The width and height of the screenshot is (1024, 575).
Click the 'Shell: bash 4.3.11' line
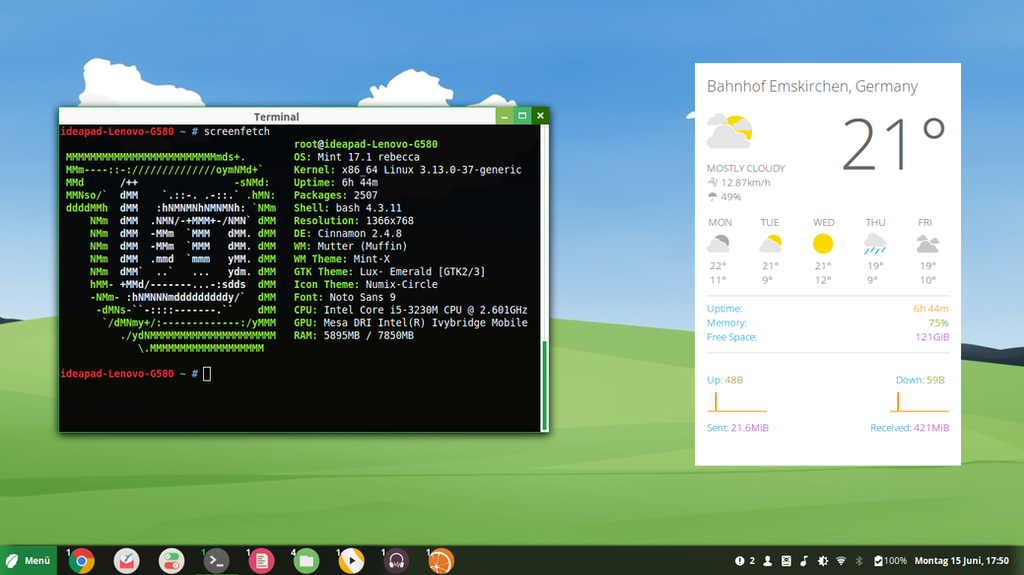pyautogui.click(x=347, y=208)
